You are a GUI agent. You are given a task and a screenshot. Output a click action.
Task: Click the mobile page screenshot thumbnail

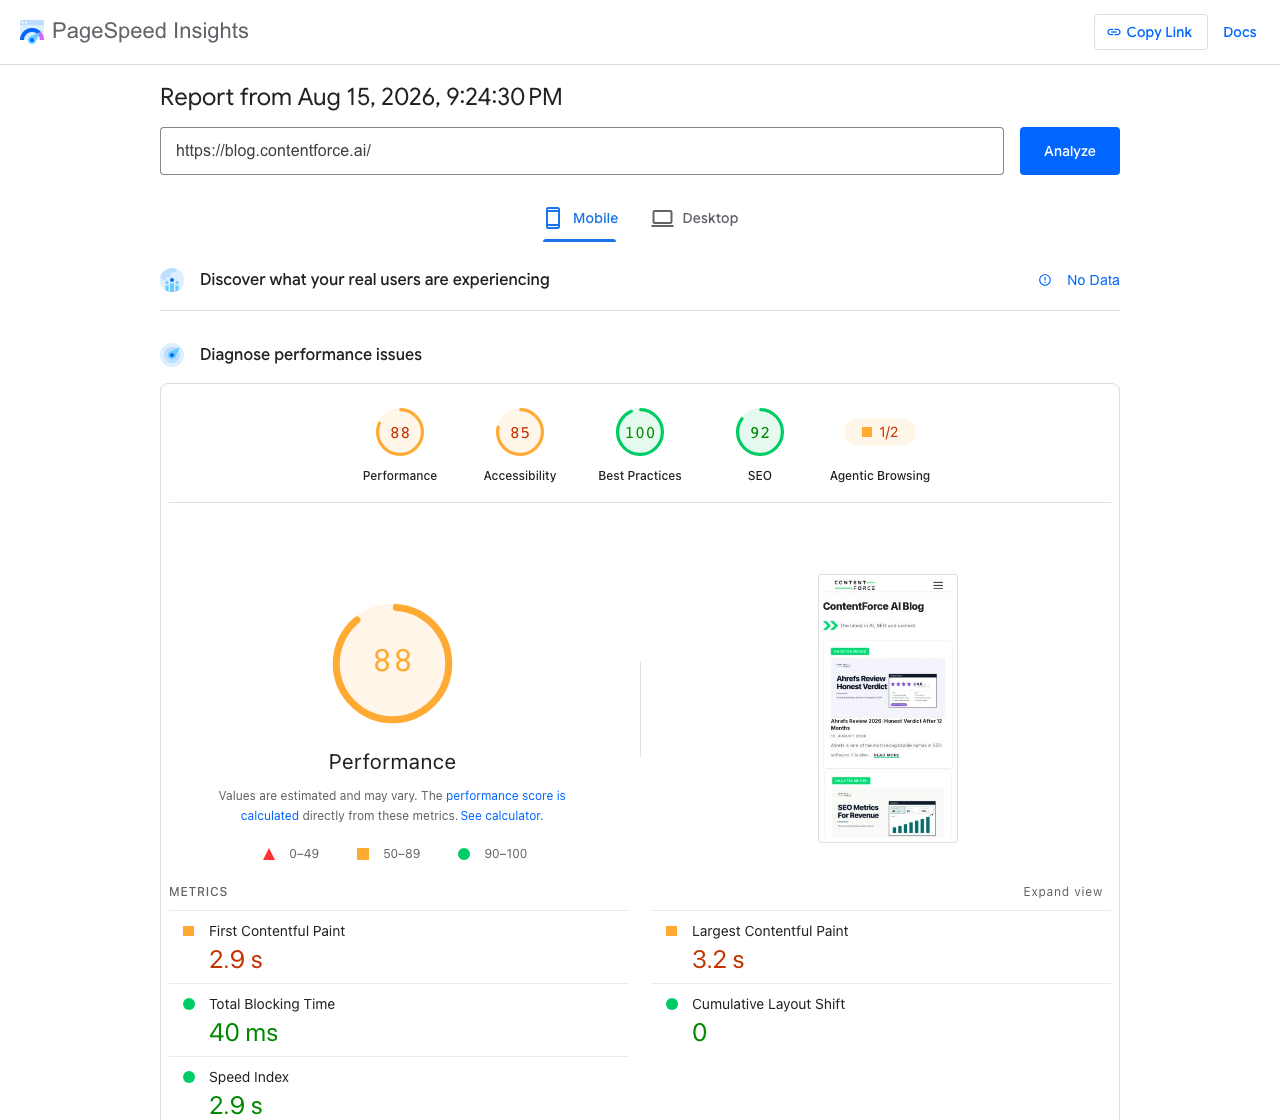(x=888, y=708)
